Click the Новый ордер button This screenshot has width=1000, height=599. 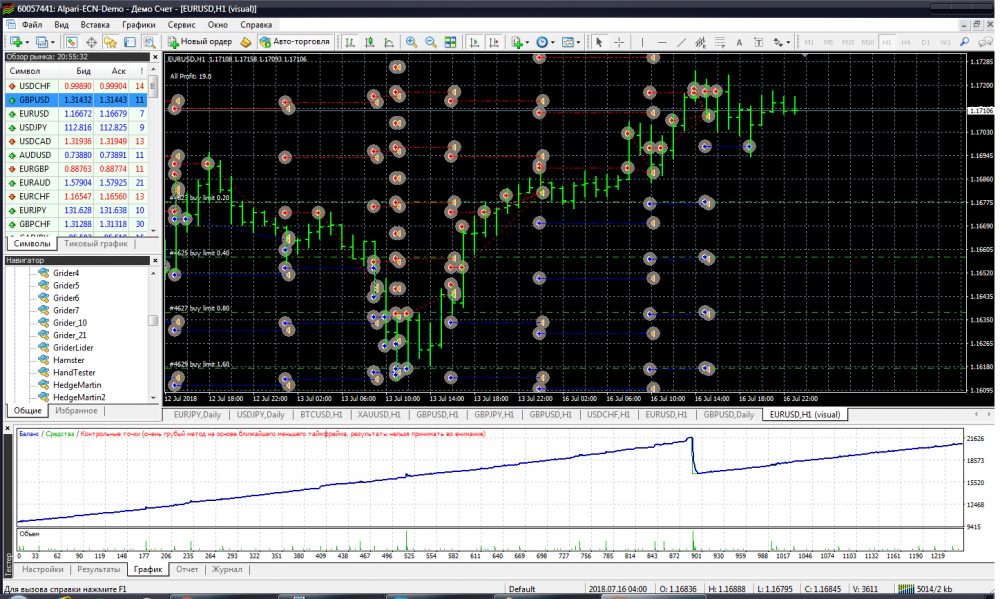coord(200,42)
